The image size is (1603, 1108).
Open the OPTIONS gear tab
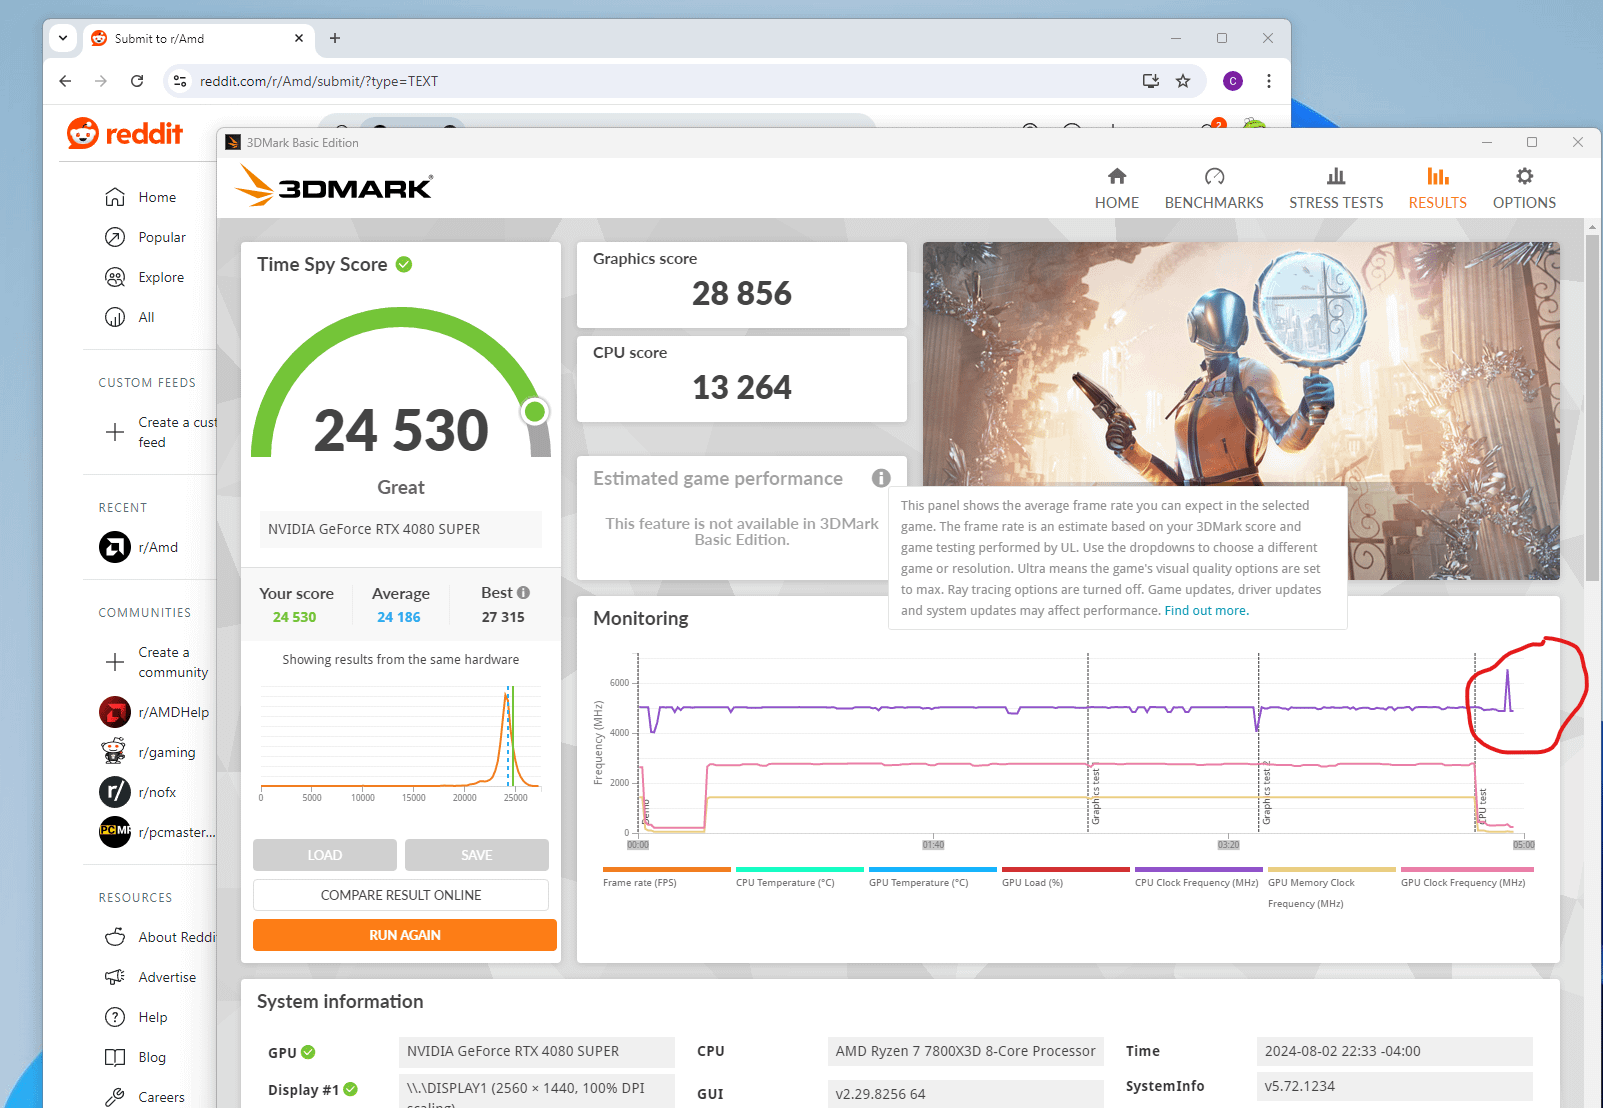click(1524, 188)
